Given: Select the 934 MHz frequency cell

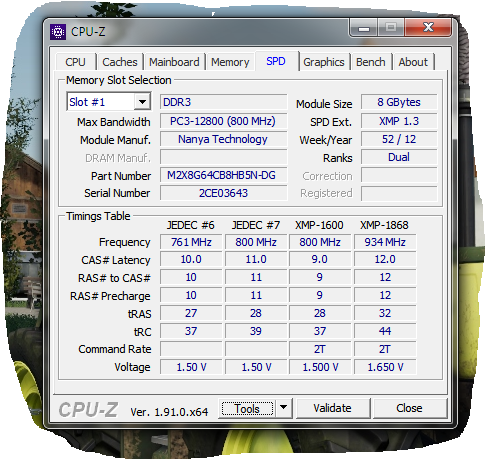Looking at the screenshot, I should (385, 242).
